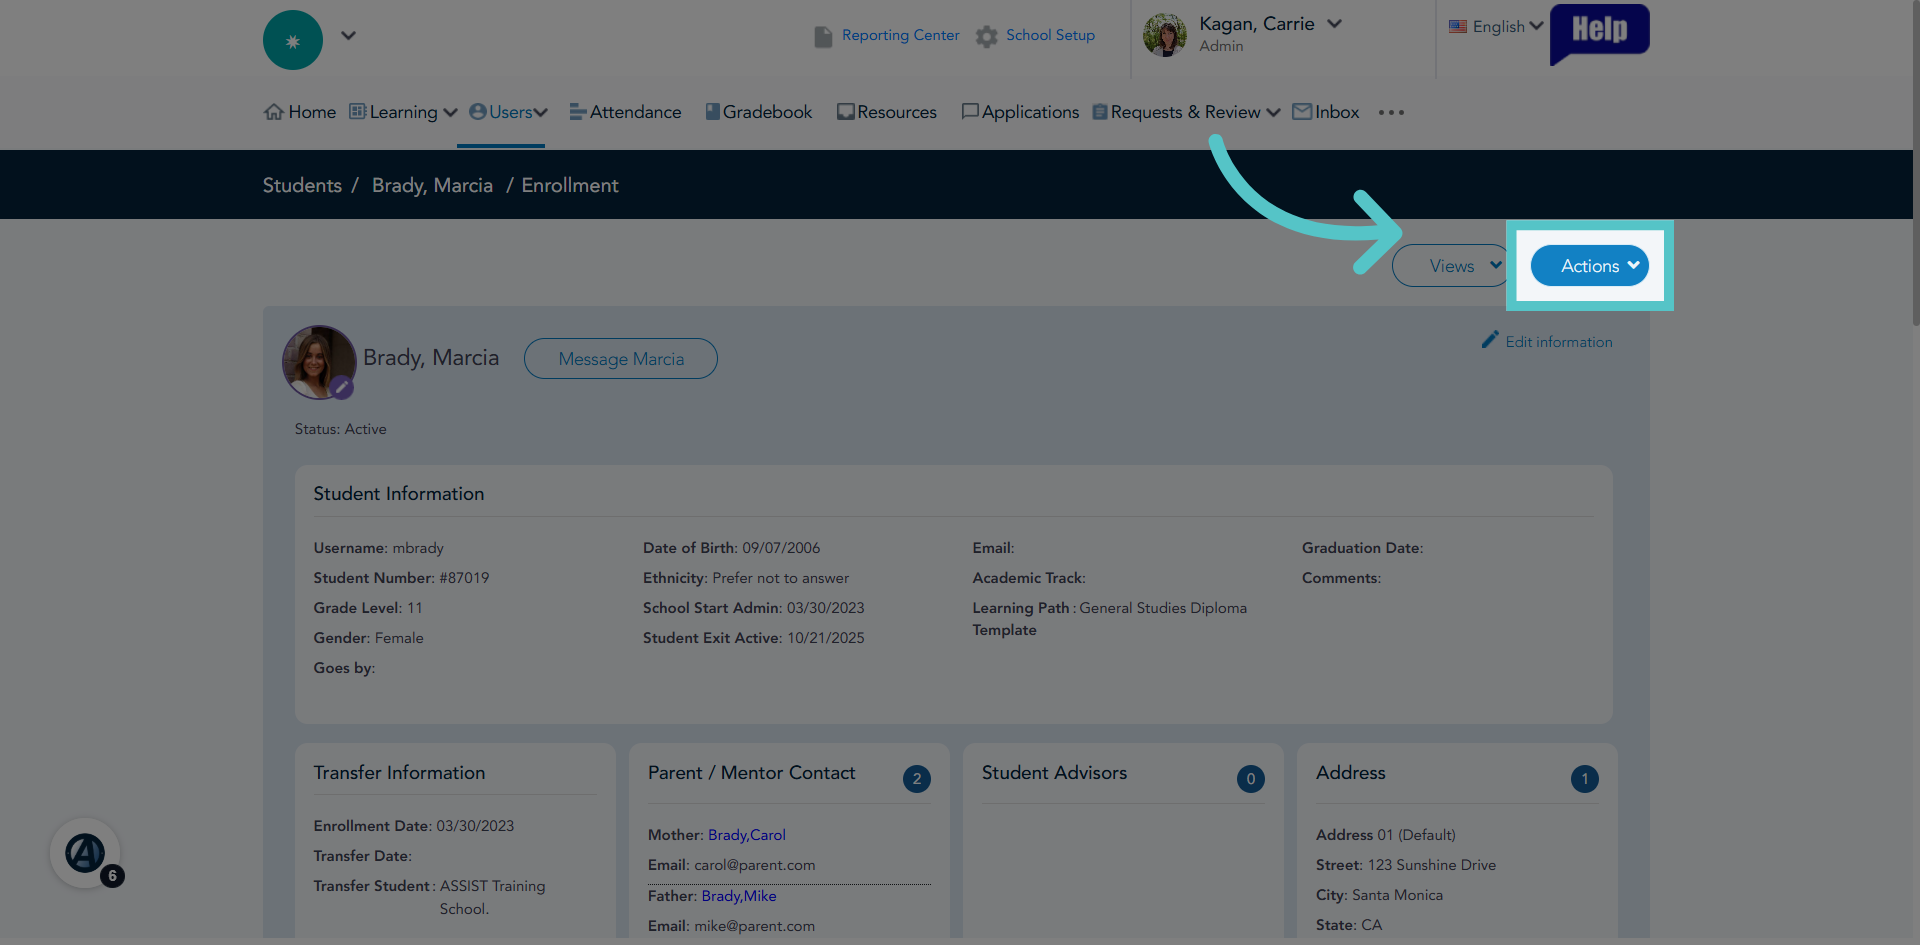The width and height of the screenshot is (1920, 945).
Task: Open the Edit information link
Action: pyautogui.click(x=1559, y=342)
